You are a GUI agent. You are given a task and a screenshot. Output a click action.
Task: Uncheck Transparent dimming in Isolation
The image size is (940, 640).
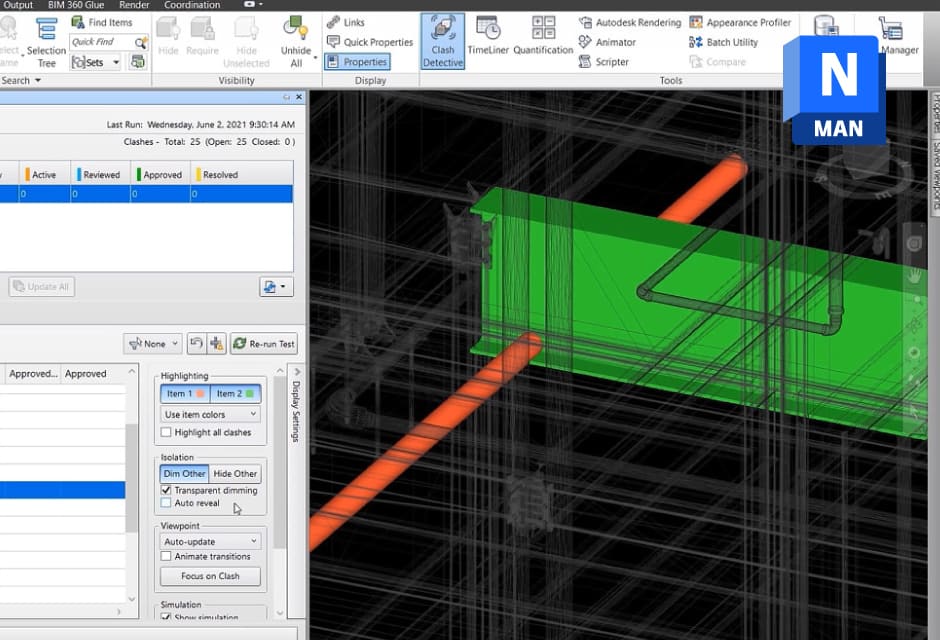[167, 490]
